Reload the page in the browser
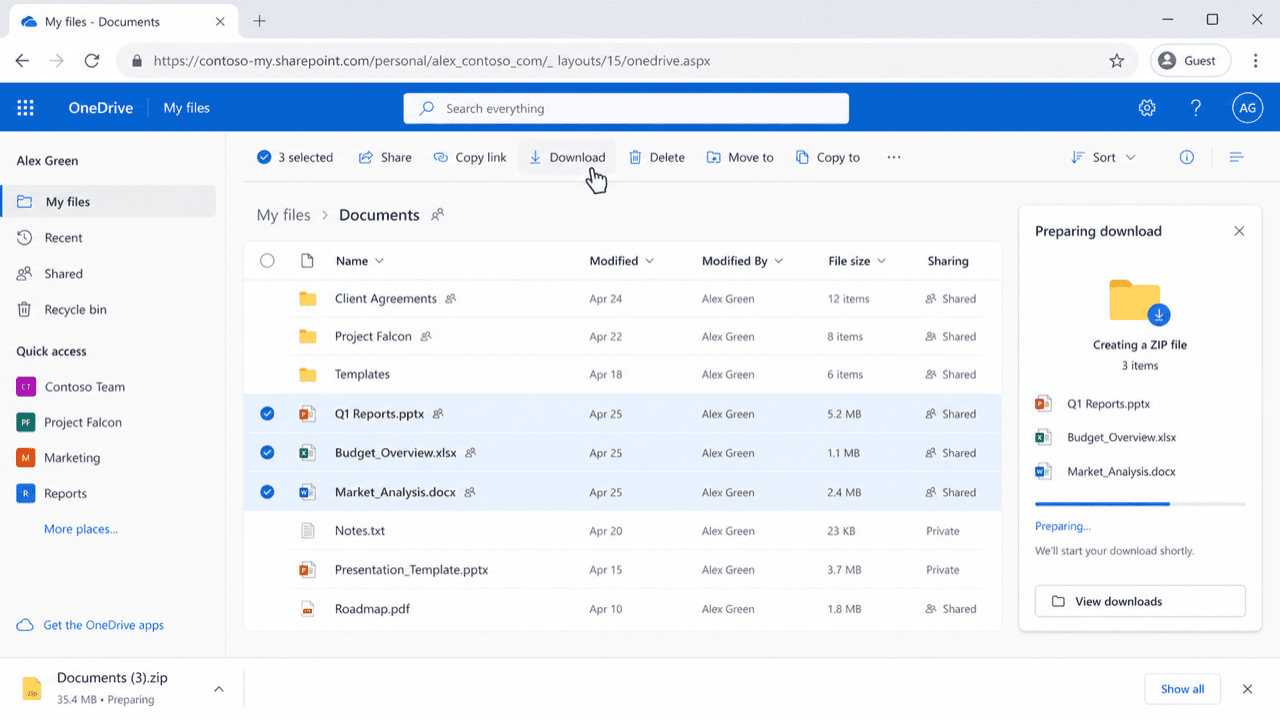This screenshot has height=720, width=1280. pyautogui.click(x=92, y=61)
